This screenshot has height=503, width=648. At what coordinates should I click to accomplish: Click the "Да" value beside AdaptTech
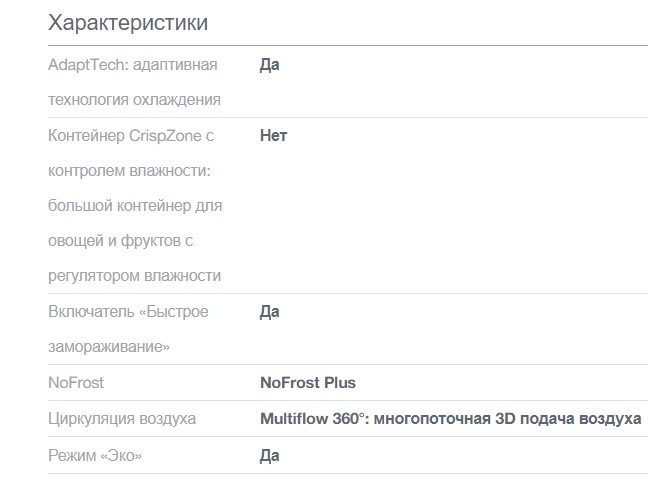pyautogui.click(x=269, y=65)
